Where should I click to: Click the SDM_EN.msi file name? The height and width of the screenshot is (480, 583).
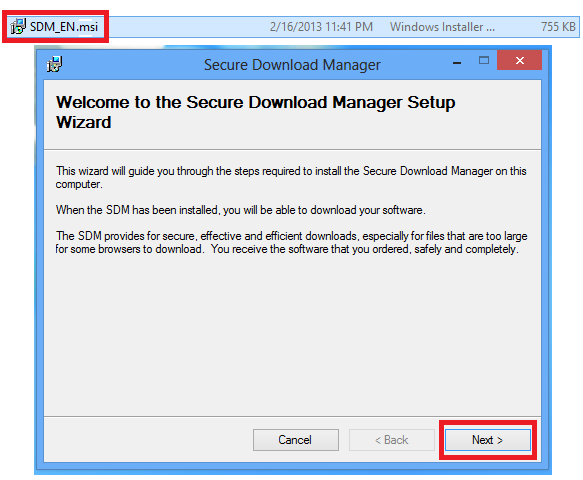click(x=64, y=27)
